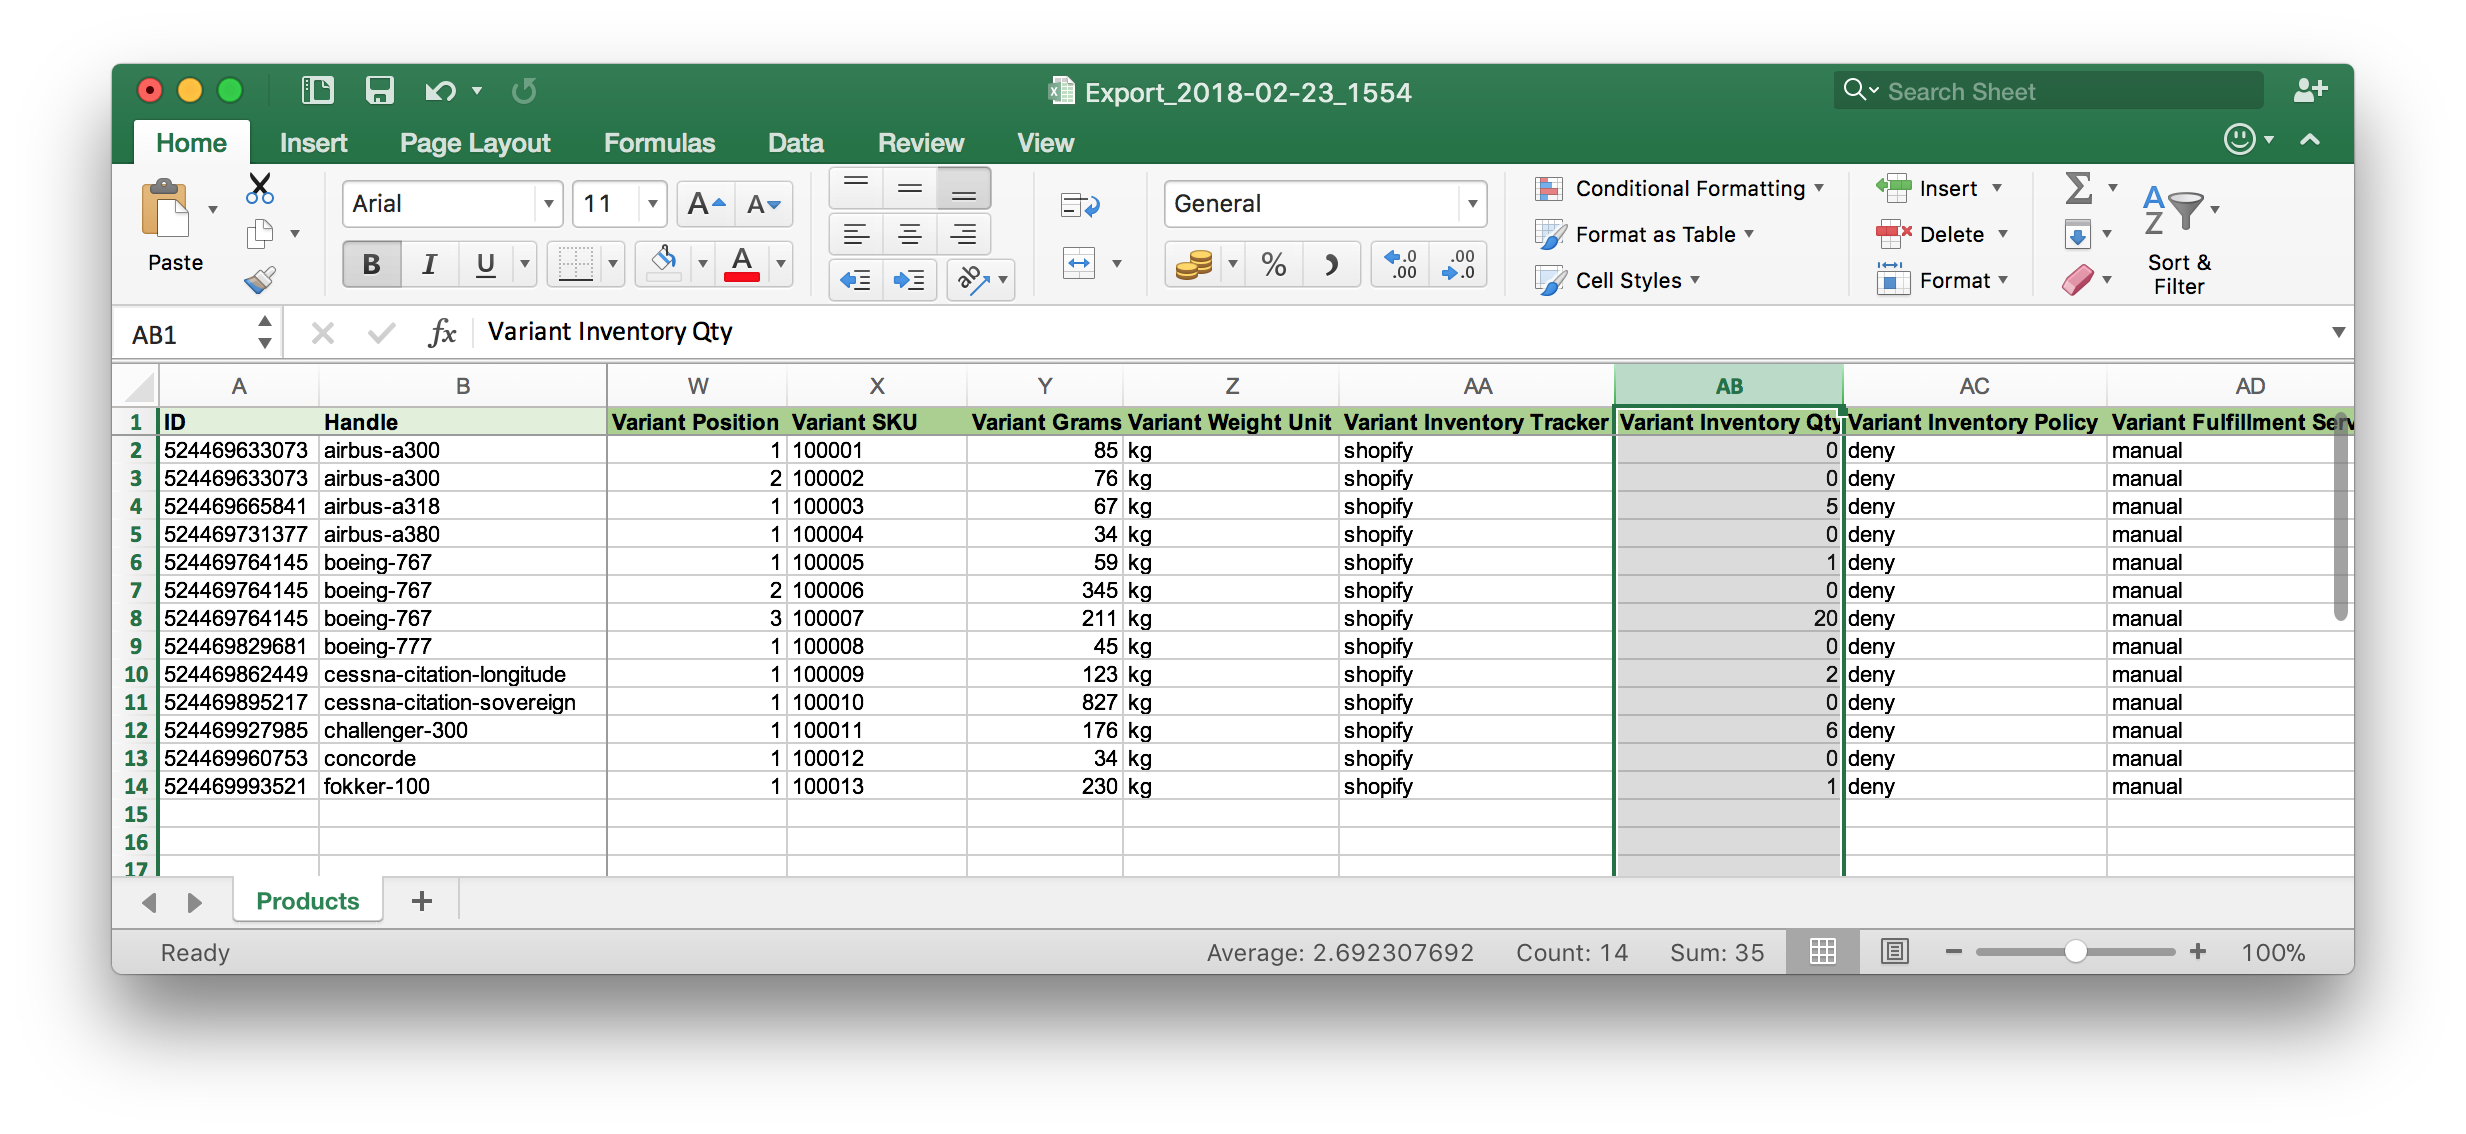2466x1134 pixels.
Task: Click the Cut scissors icon
Action: click(260, 187)
